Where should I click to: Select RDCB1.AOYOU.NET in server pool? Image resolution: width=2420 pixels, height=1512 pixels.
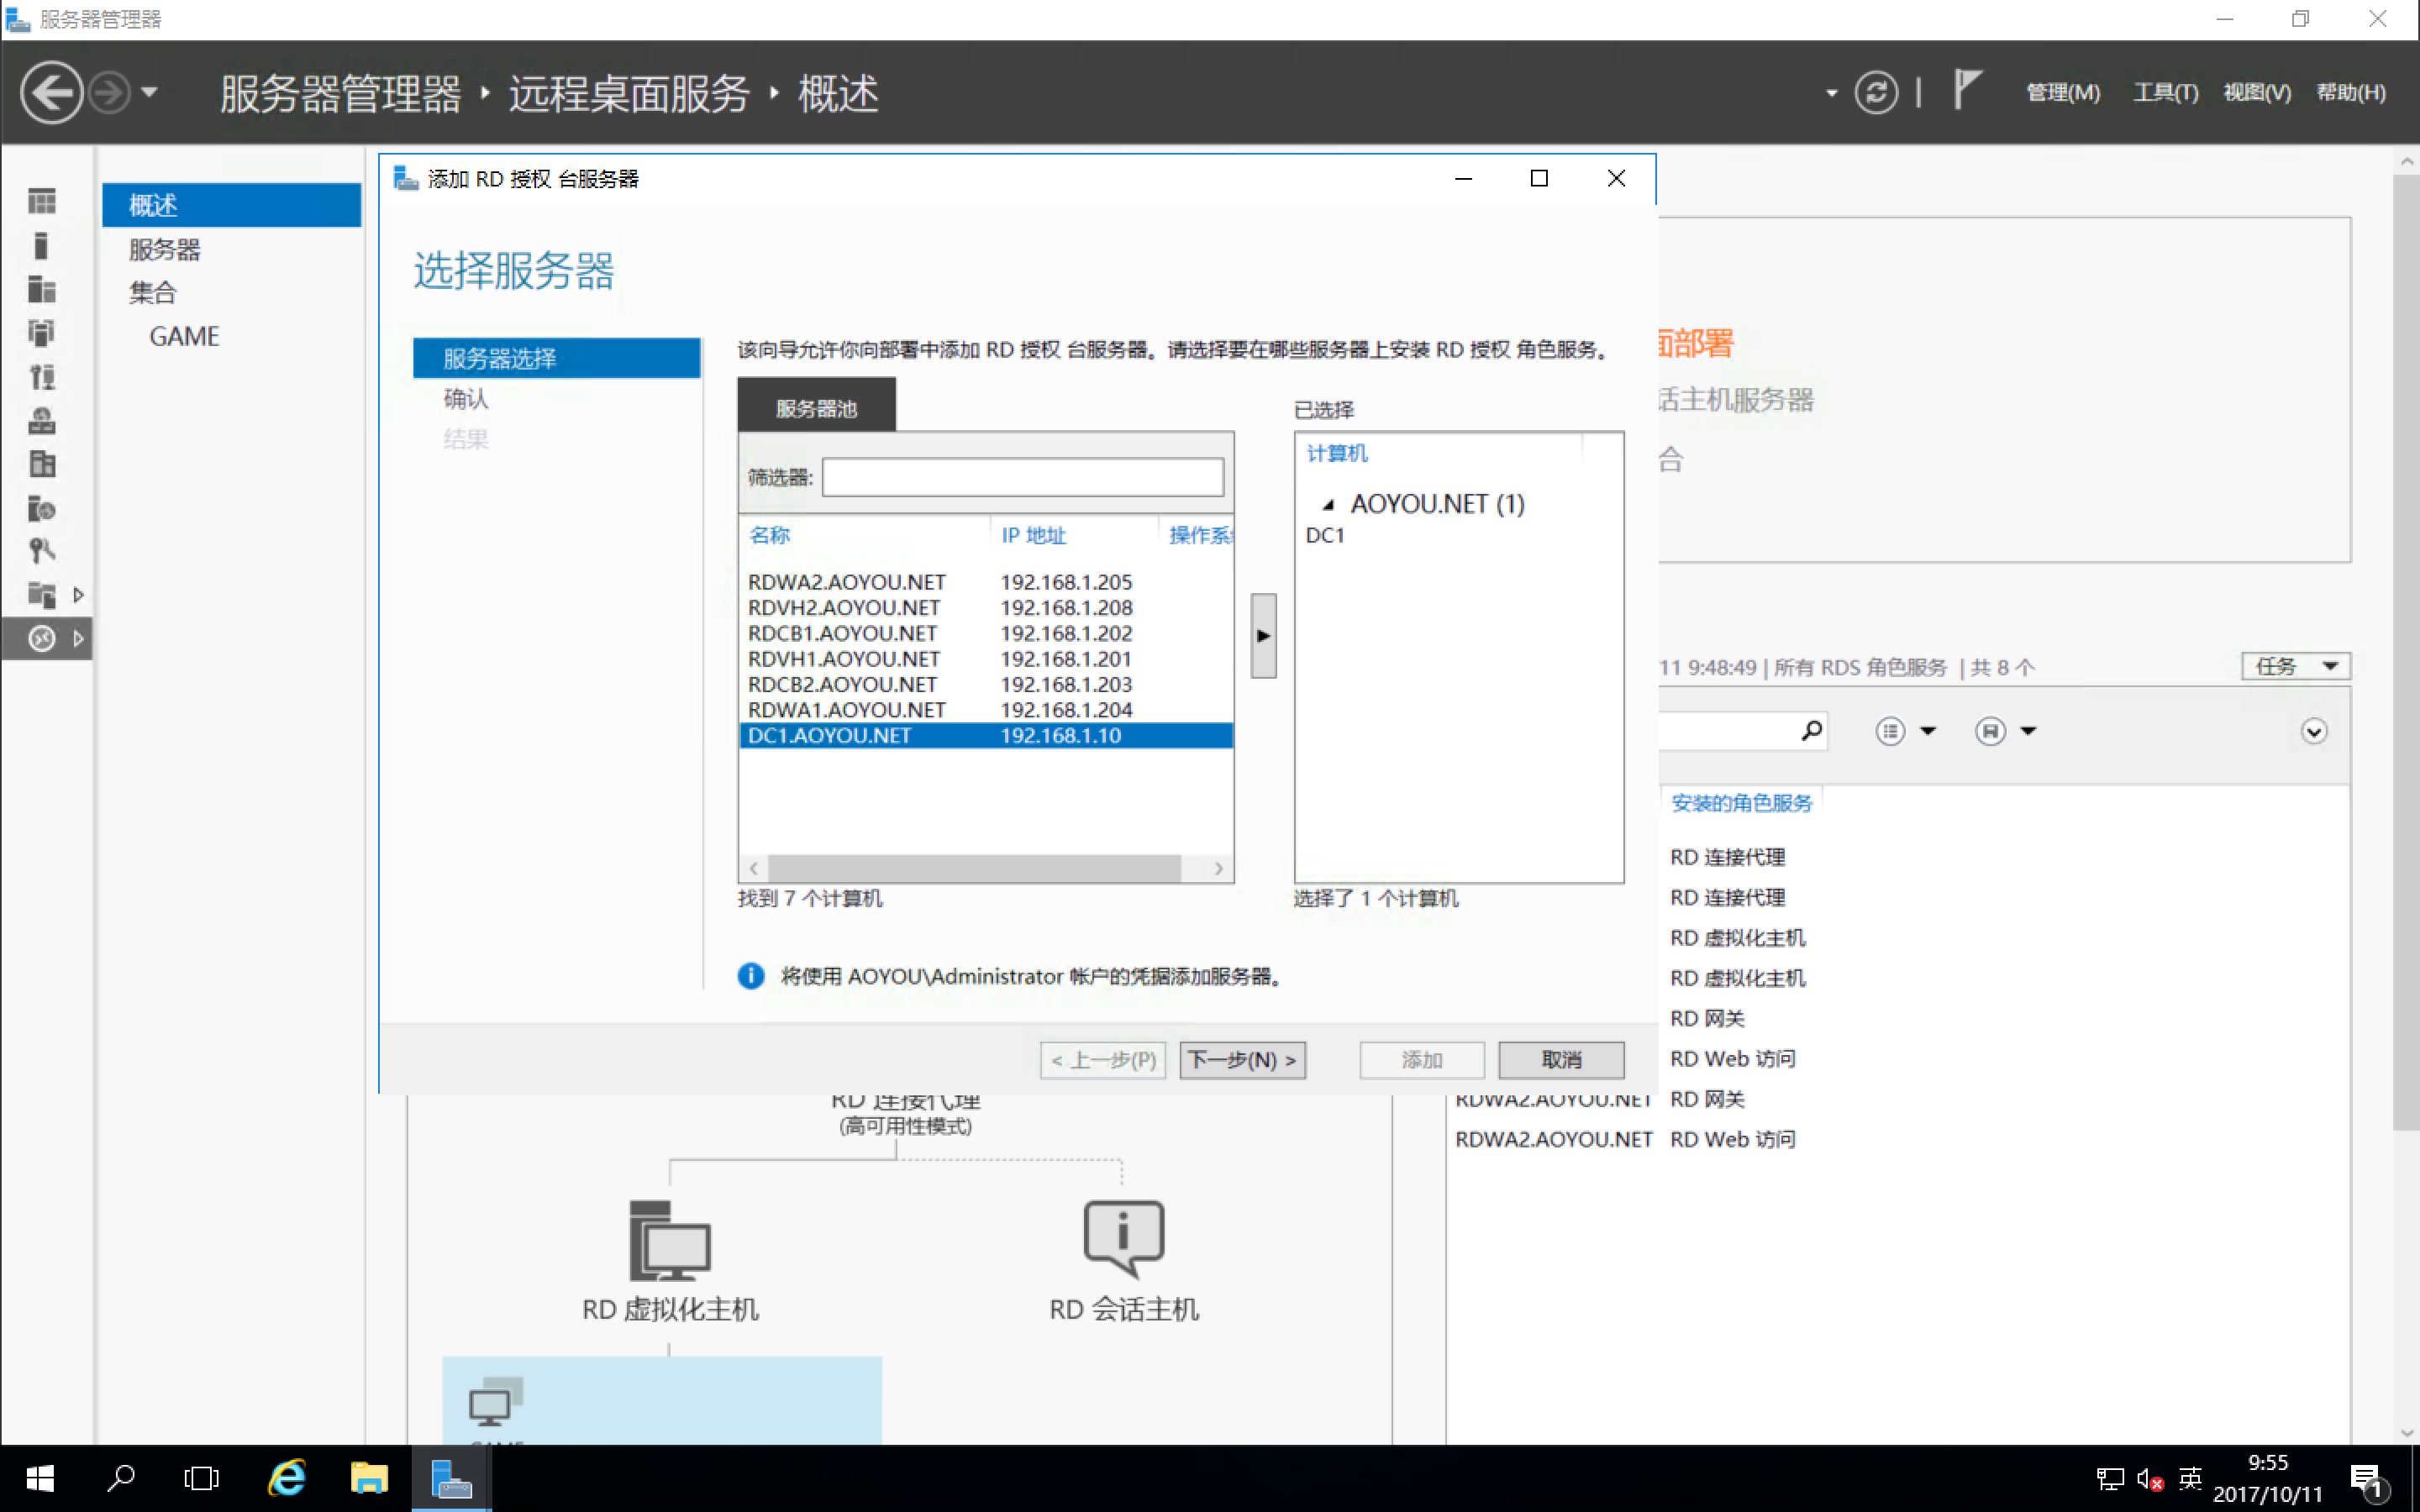point(985,633)
